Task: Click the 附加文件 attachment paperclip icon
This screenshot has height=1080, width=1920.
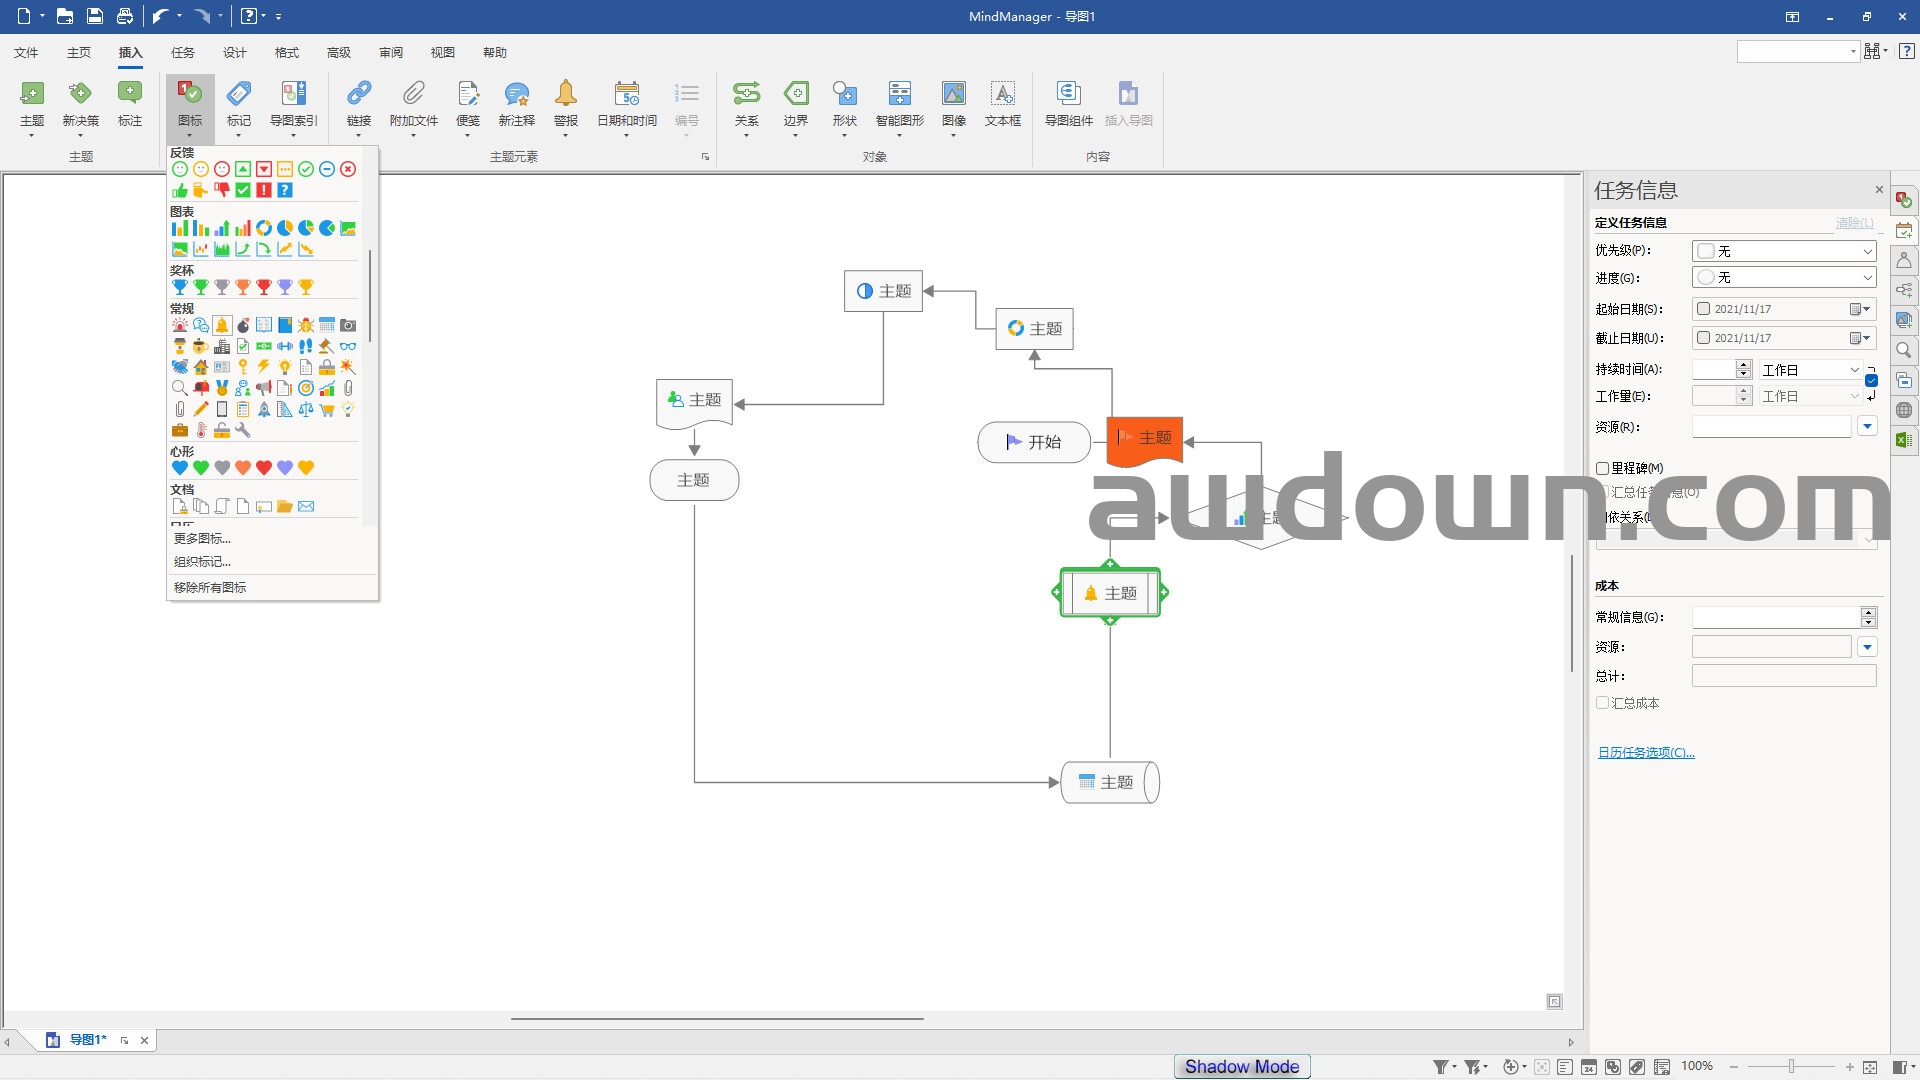Action: 413,94
